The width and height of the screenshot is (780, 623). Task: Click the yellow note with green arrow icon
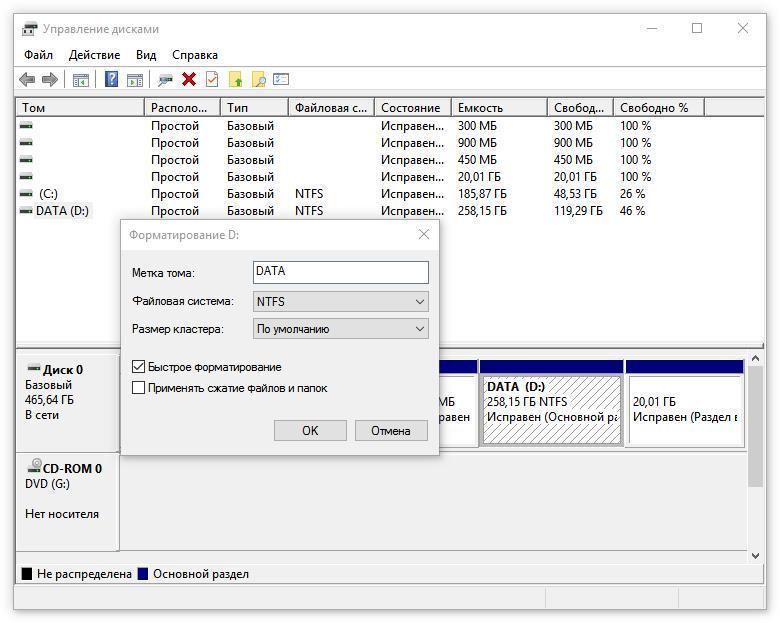pos(235,79)
